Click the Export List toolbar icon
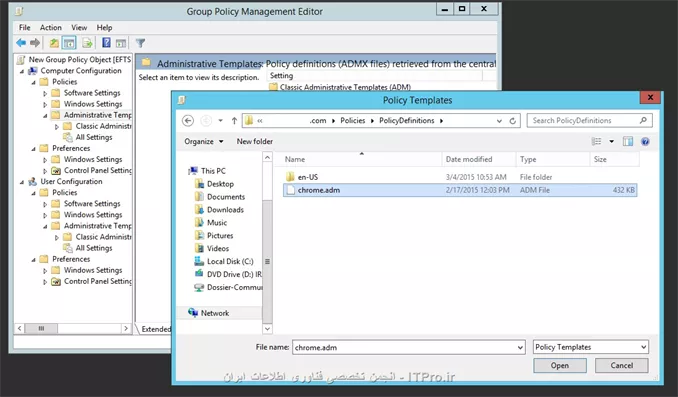Image resolution: width=678 pixels, height=397 pixels. click(x=87, y=43)
